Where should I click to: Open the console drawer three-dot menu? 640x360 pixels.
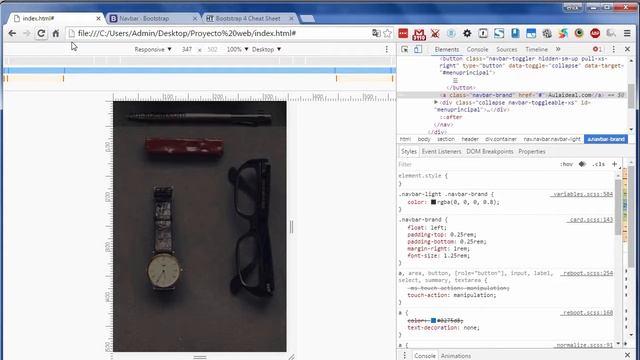coord(404,356)
